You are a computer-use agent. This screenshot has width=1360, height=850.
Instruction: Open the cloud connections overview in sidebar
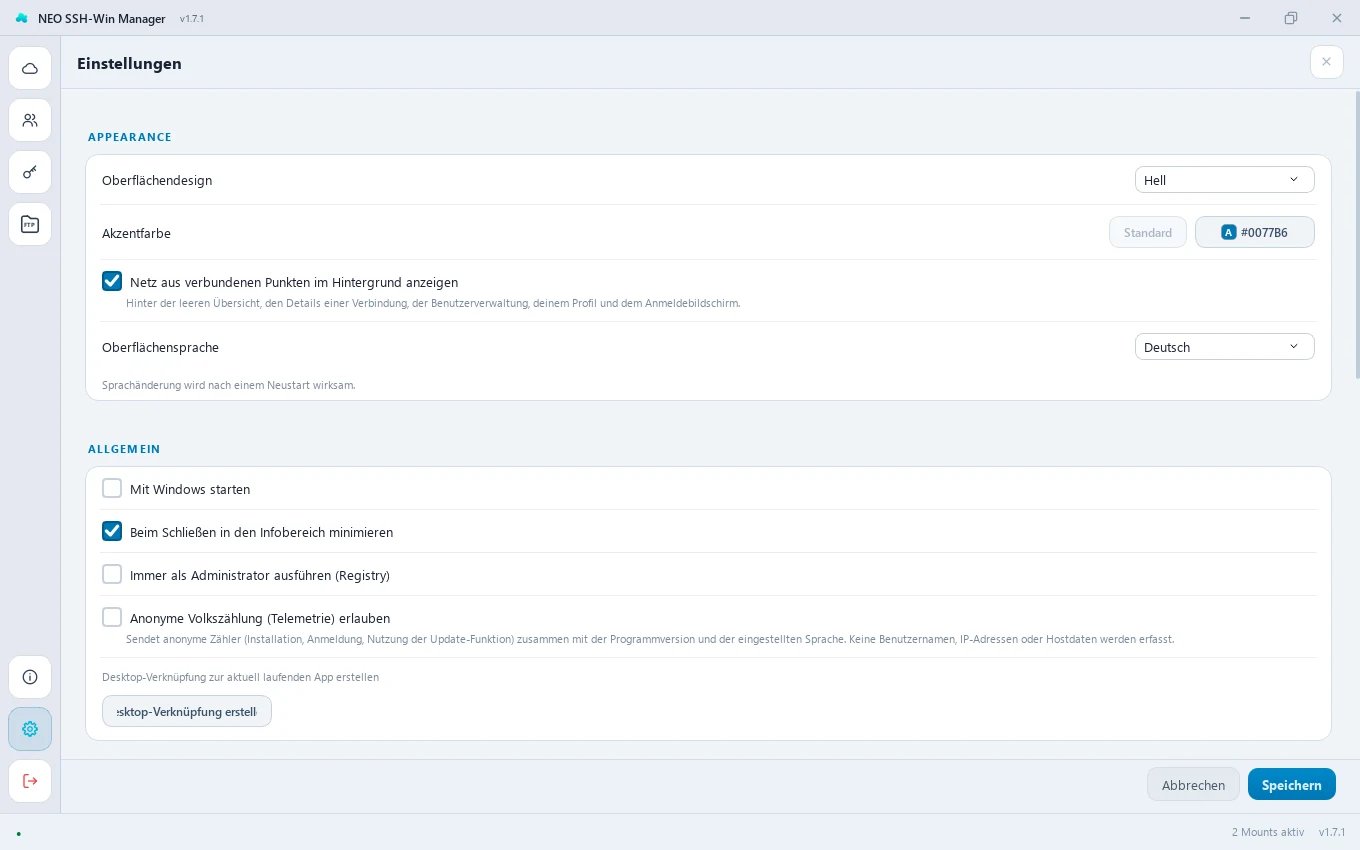[x=30, y=68]
